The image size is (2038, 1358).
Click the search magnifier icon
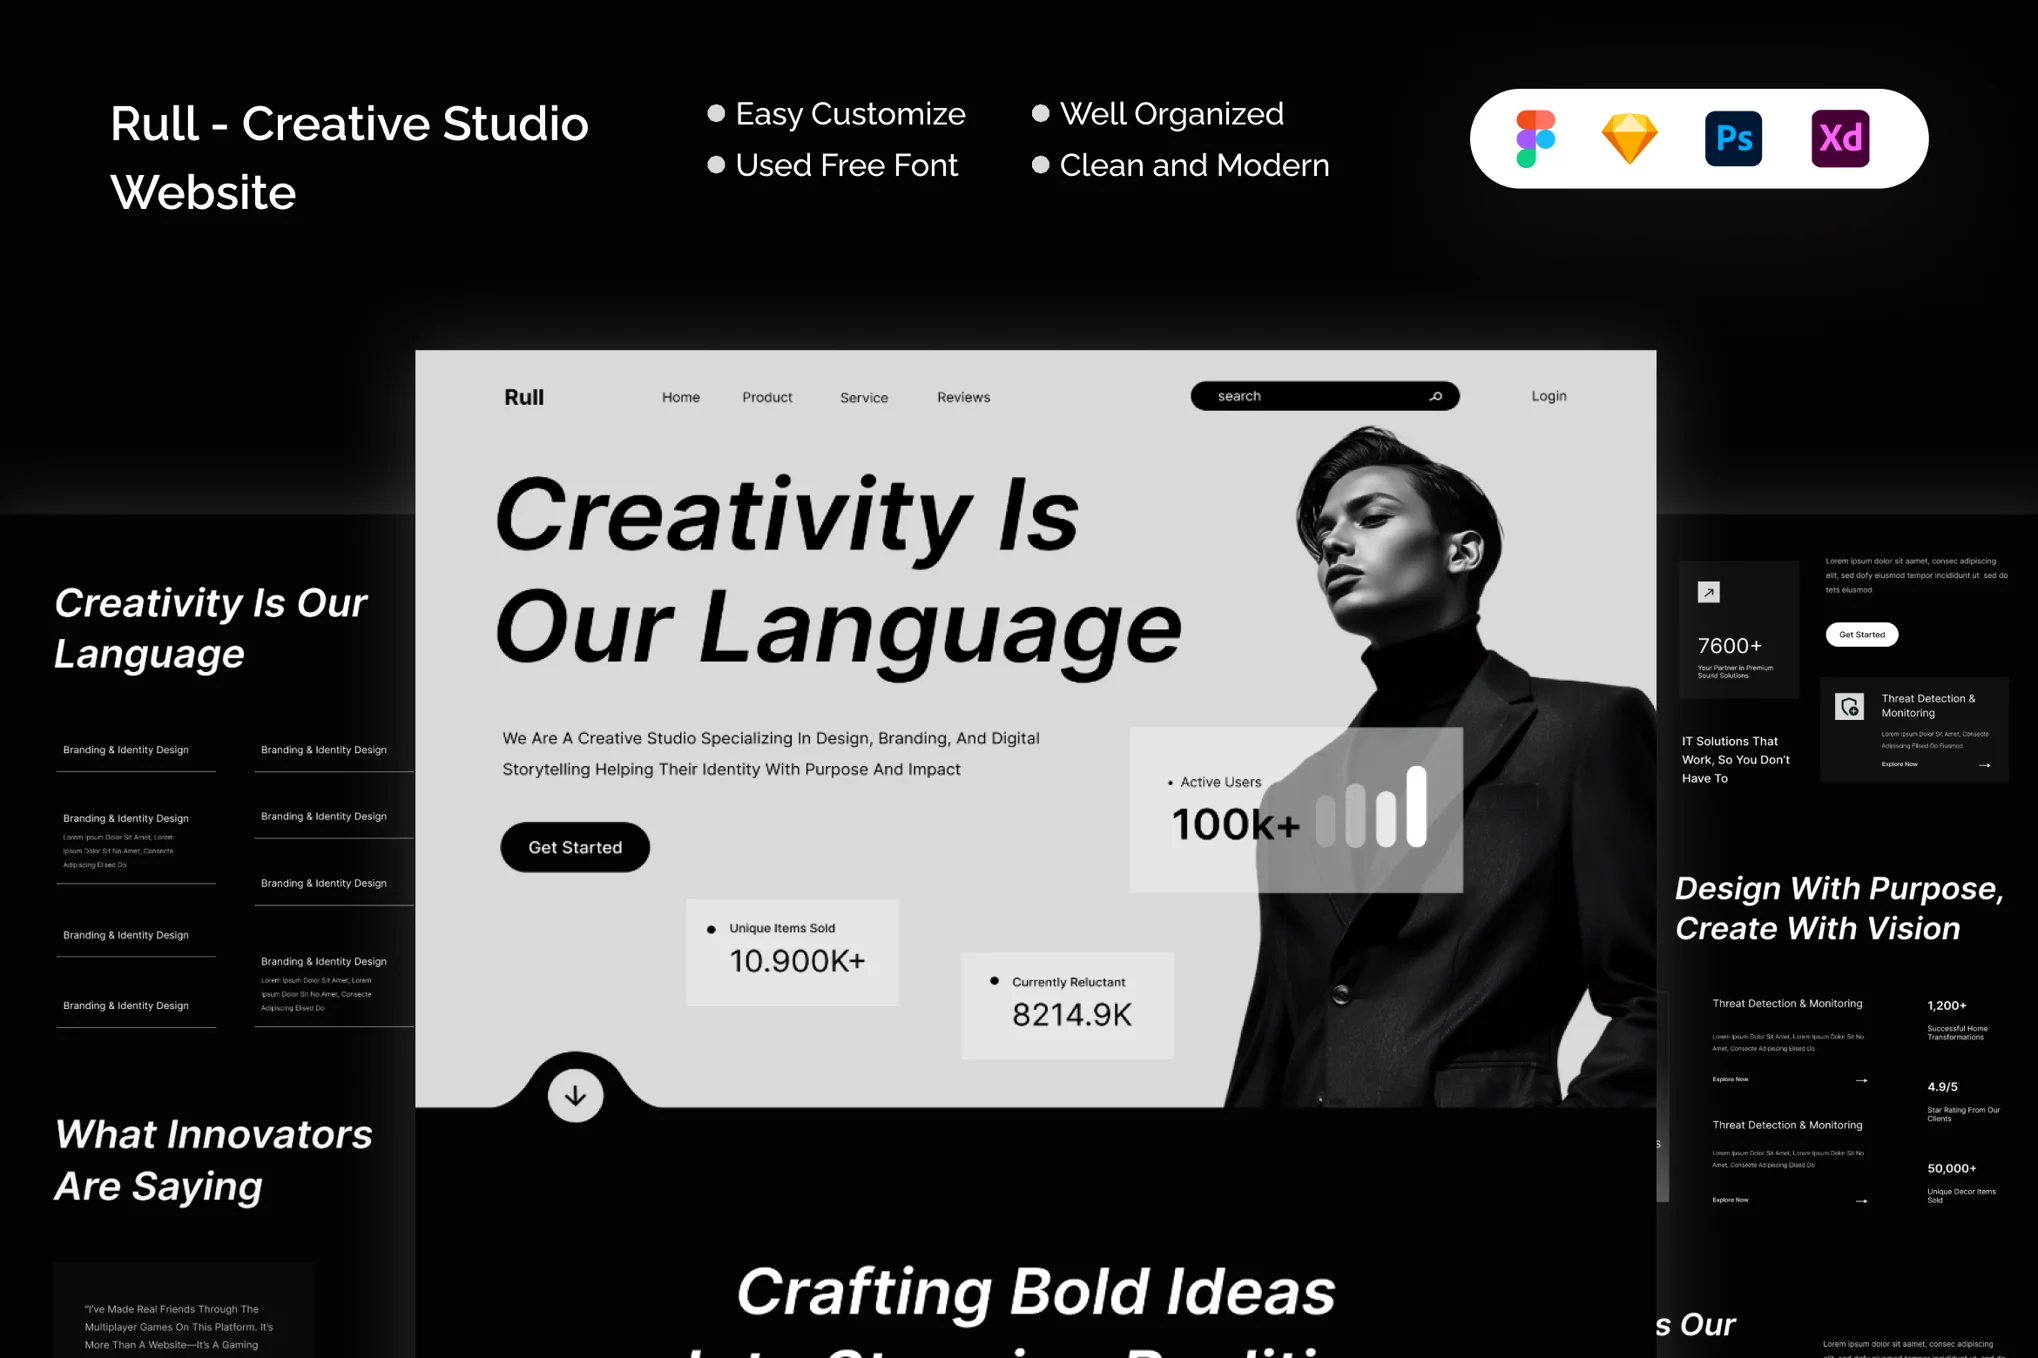pyautogui.click(x=1435, y=396)
